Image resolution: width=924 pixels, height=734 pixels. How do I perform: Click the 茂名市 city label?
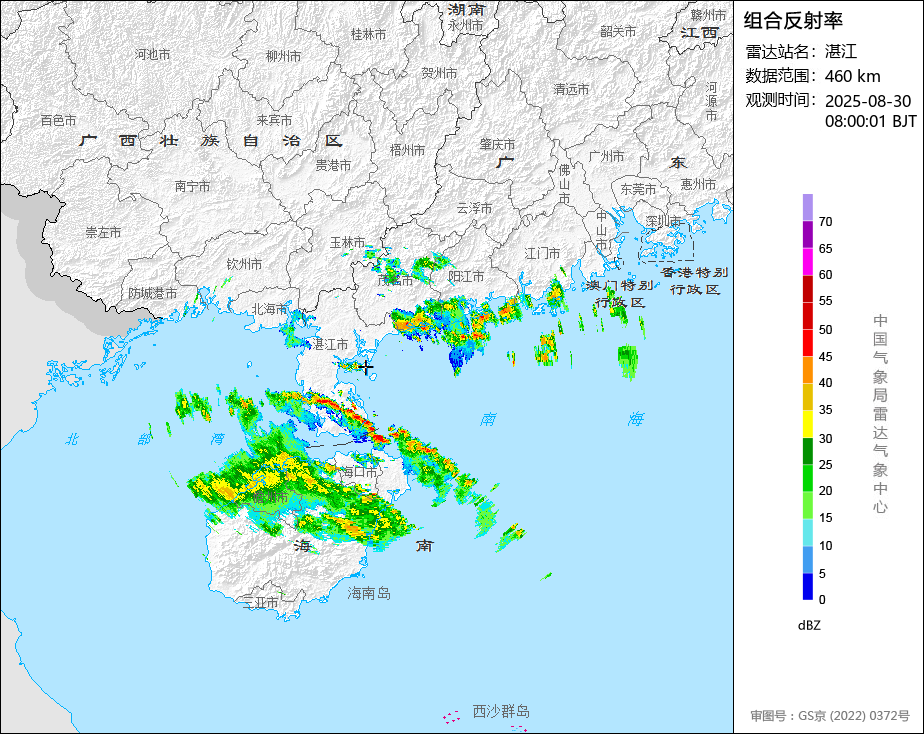point(395,280)
